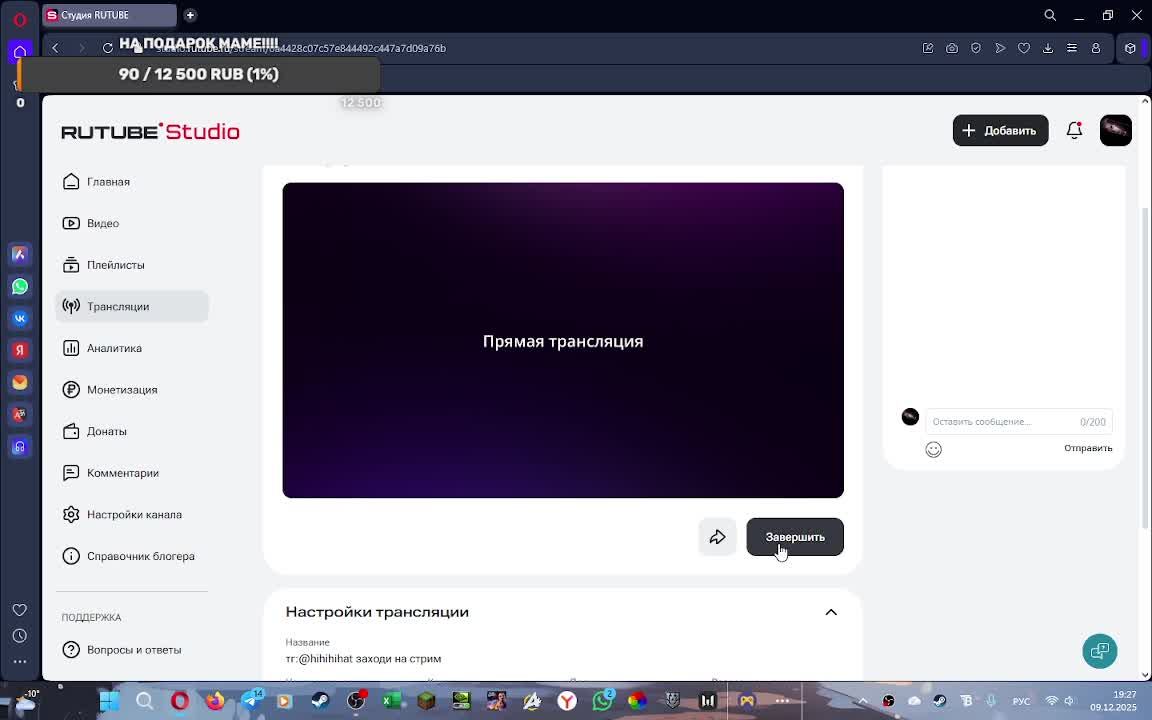Screen dimensions: 1152x720
Task: Click the RUTUBE Studio logo
Action: [x=151, y=132]
